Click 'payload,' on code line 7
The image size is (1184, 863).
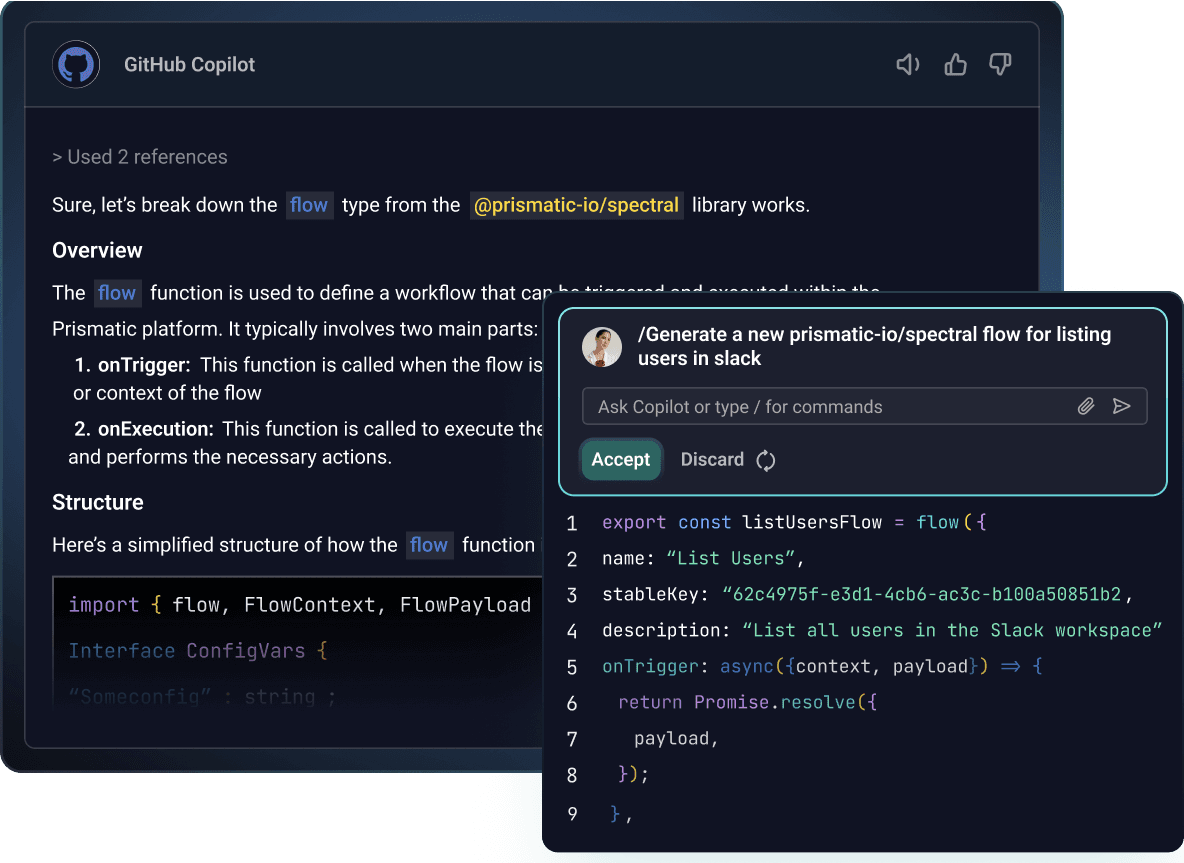pyautogui.click(x=676, y=738)
